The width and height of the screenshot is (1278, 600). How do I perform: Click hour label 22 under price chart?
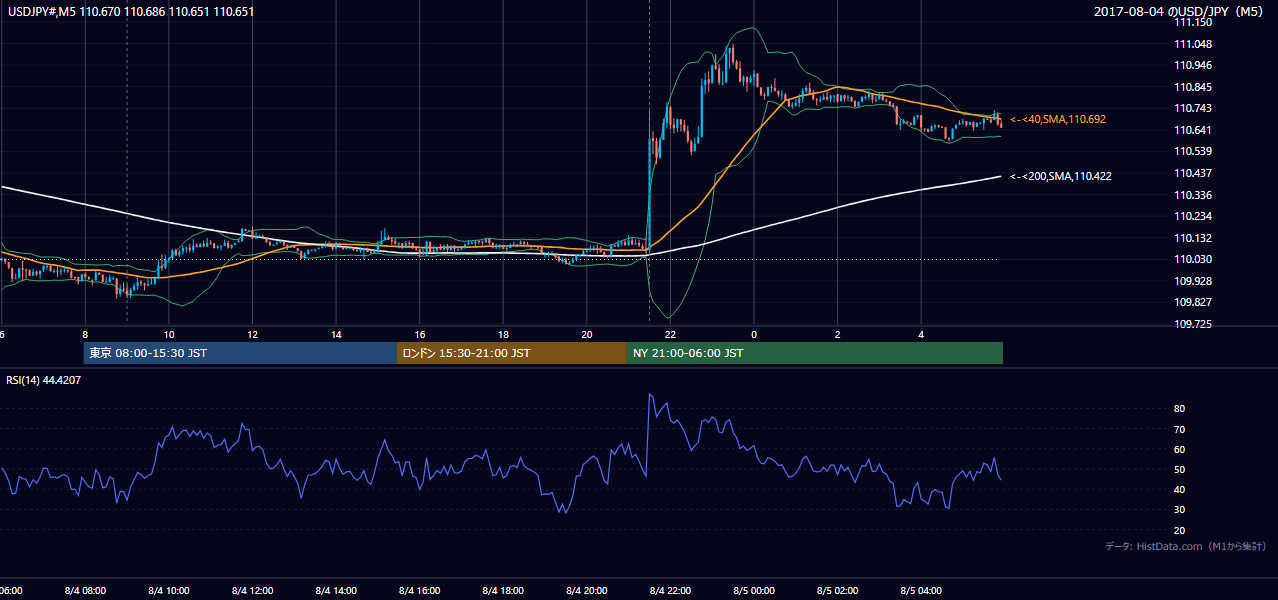pos(670,334)
